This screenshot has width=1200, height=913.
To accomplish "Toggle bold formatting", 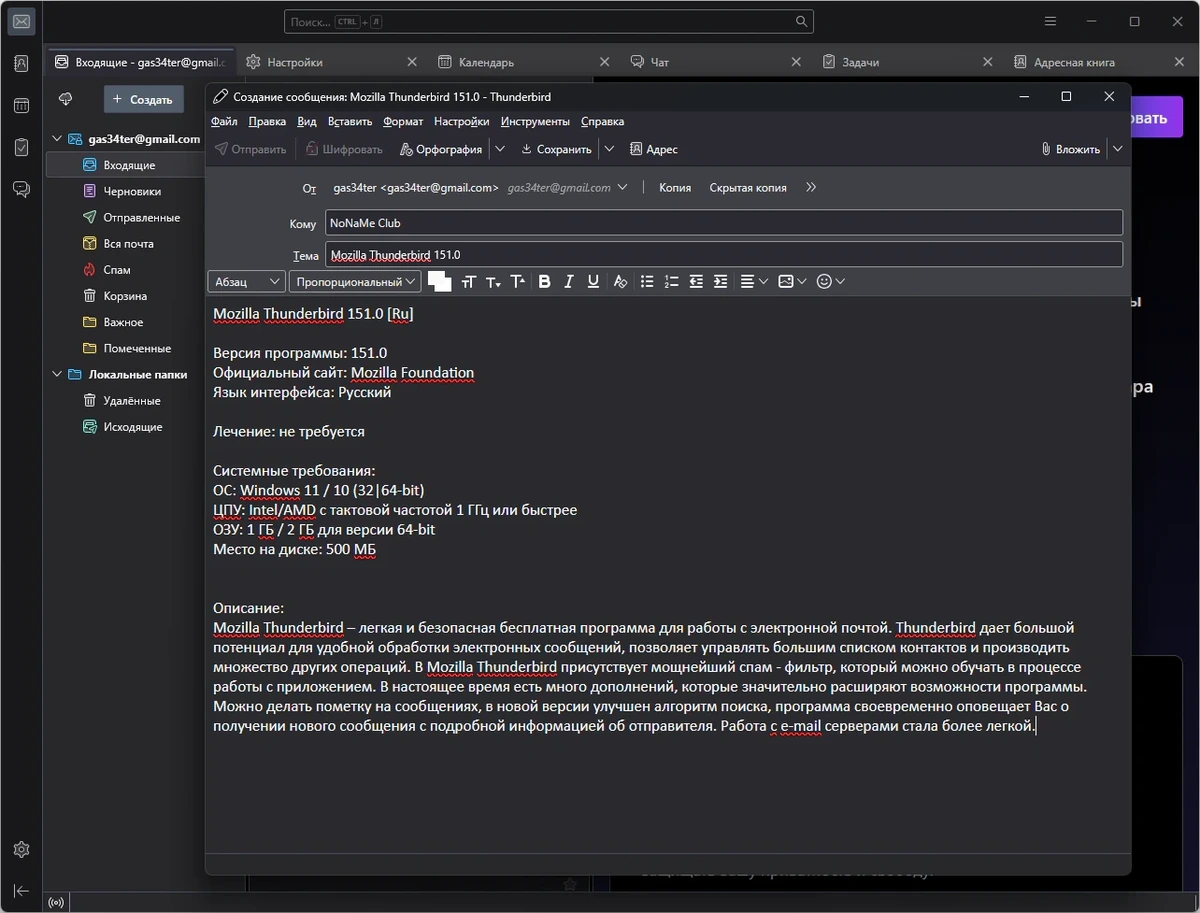I will (x=544, y=282).
